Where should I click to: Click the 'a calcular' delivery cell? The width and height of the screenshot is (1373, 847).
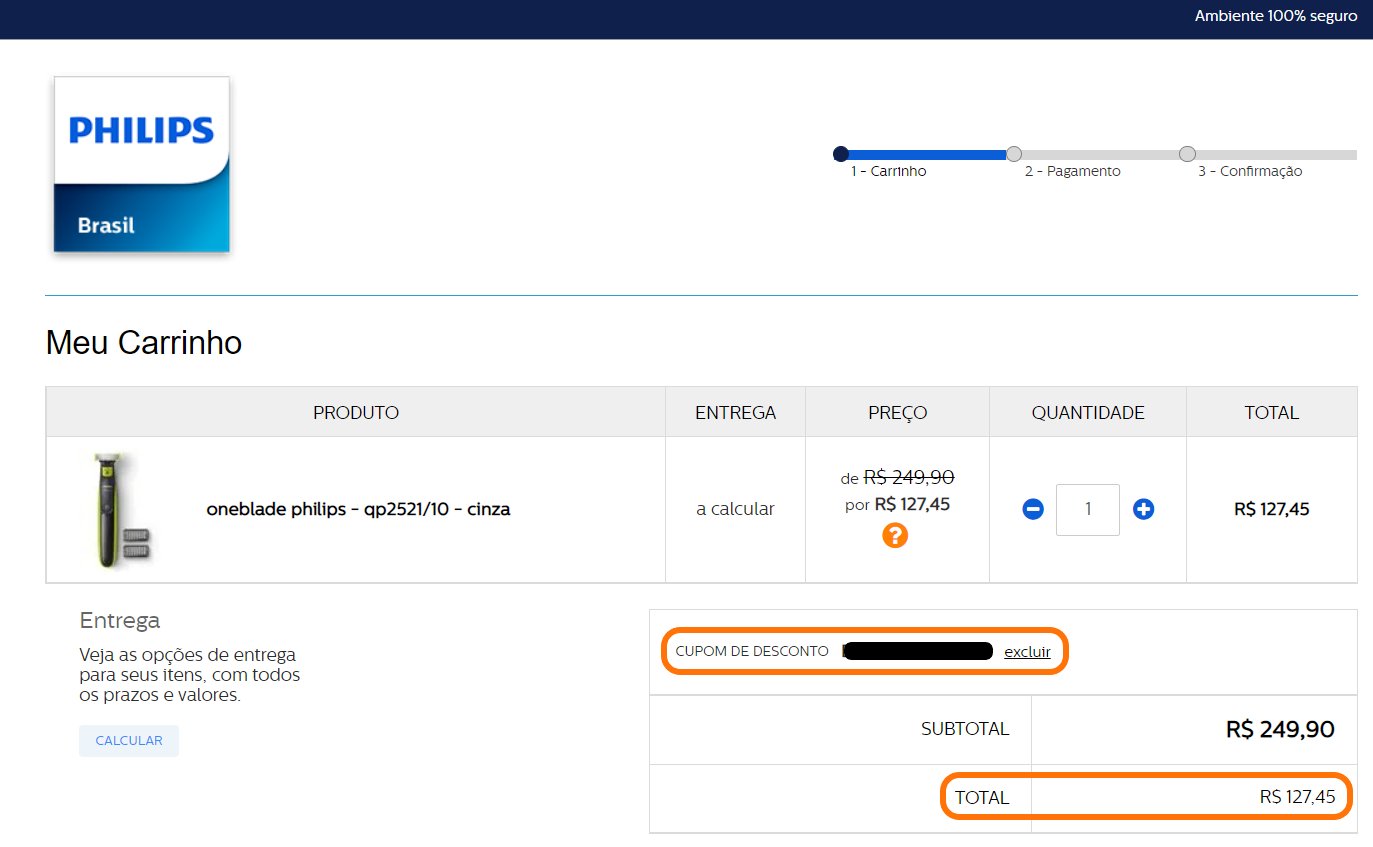coord(735,509)
